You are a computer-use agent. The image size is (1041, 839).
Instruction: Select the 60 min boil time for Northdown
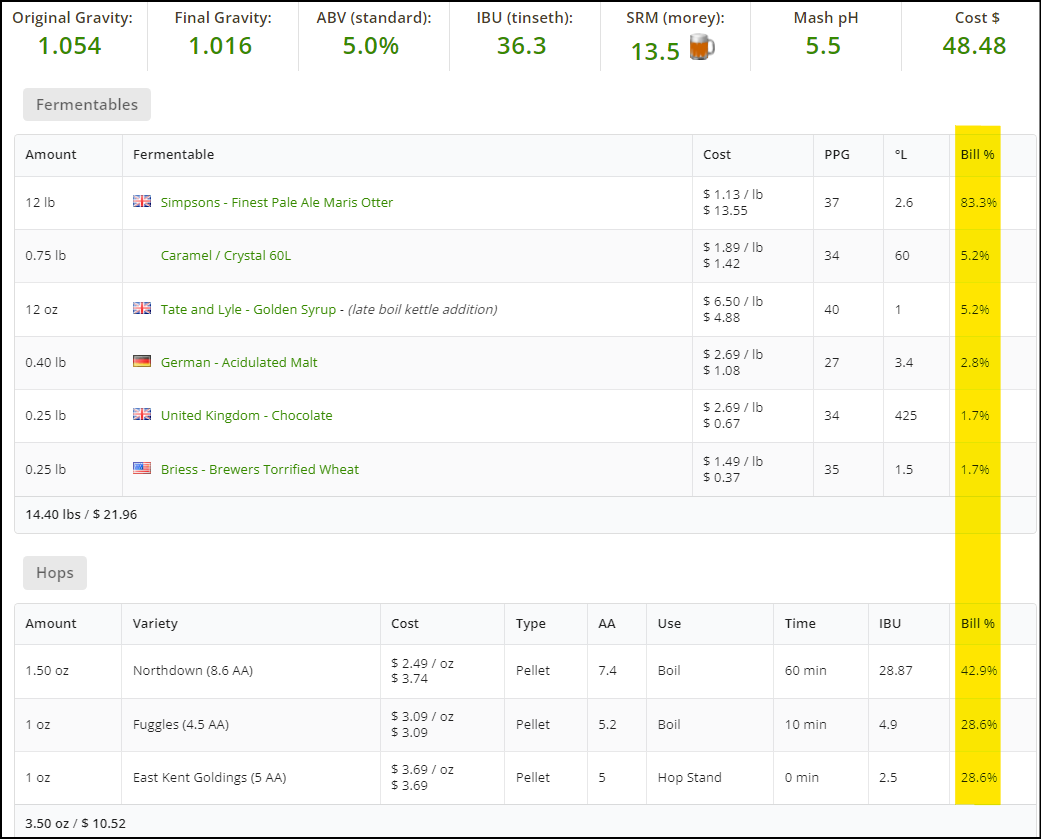coord(805,670)
